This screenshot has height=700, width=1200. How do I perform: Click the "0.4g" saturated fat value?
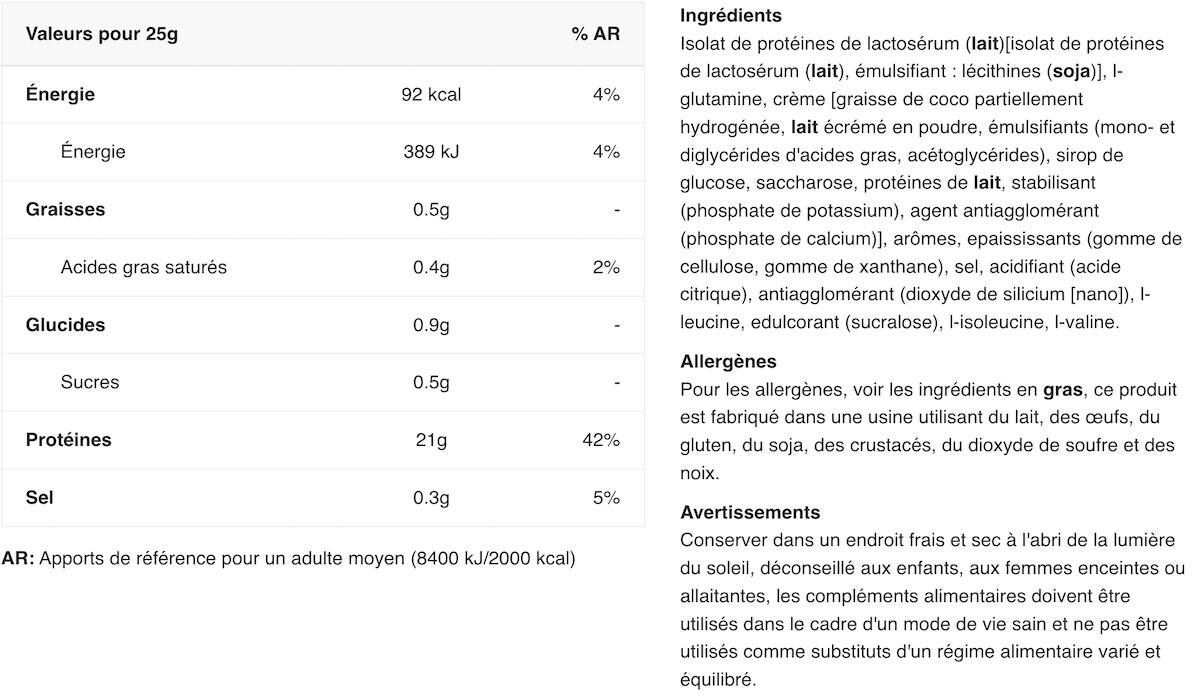[x=431, y=267]
